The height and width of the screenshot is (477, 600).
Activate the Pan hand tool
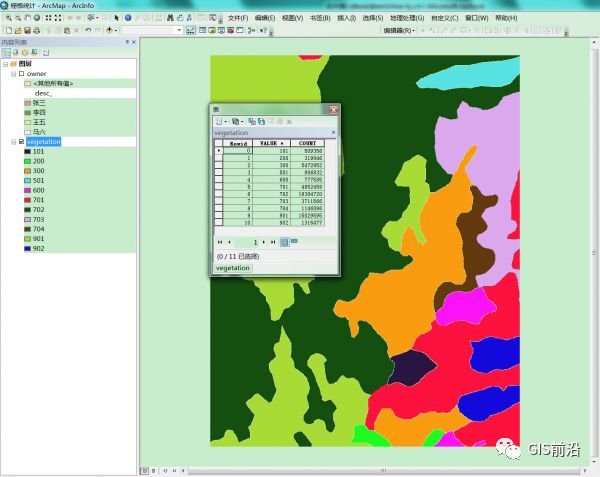pos(28,18)
